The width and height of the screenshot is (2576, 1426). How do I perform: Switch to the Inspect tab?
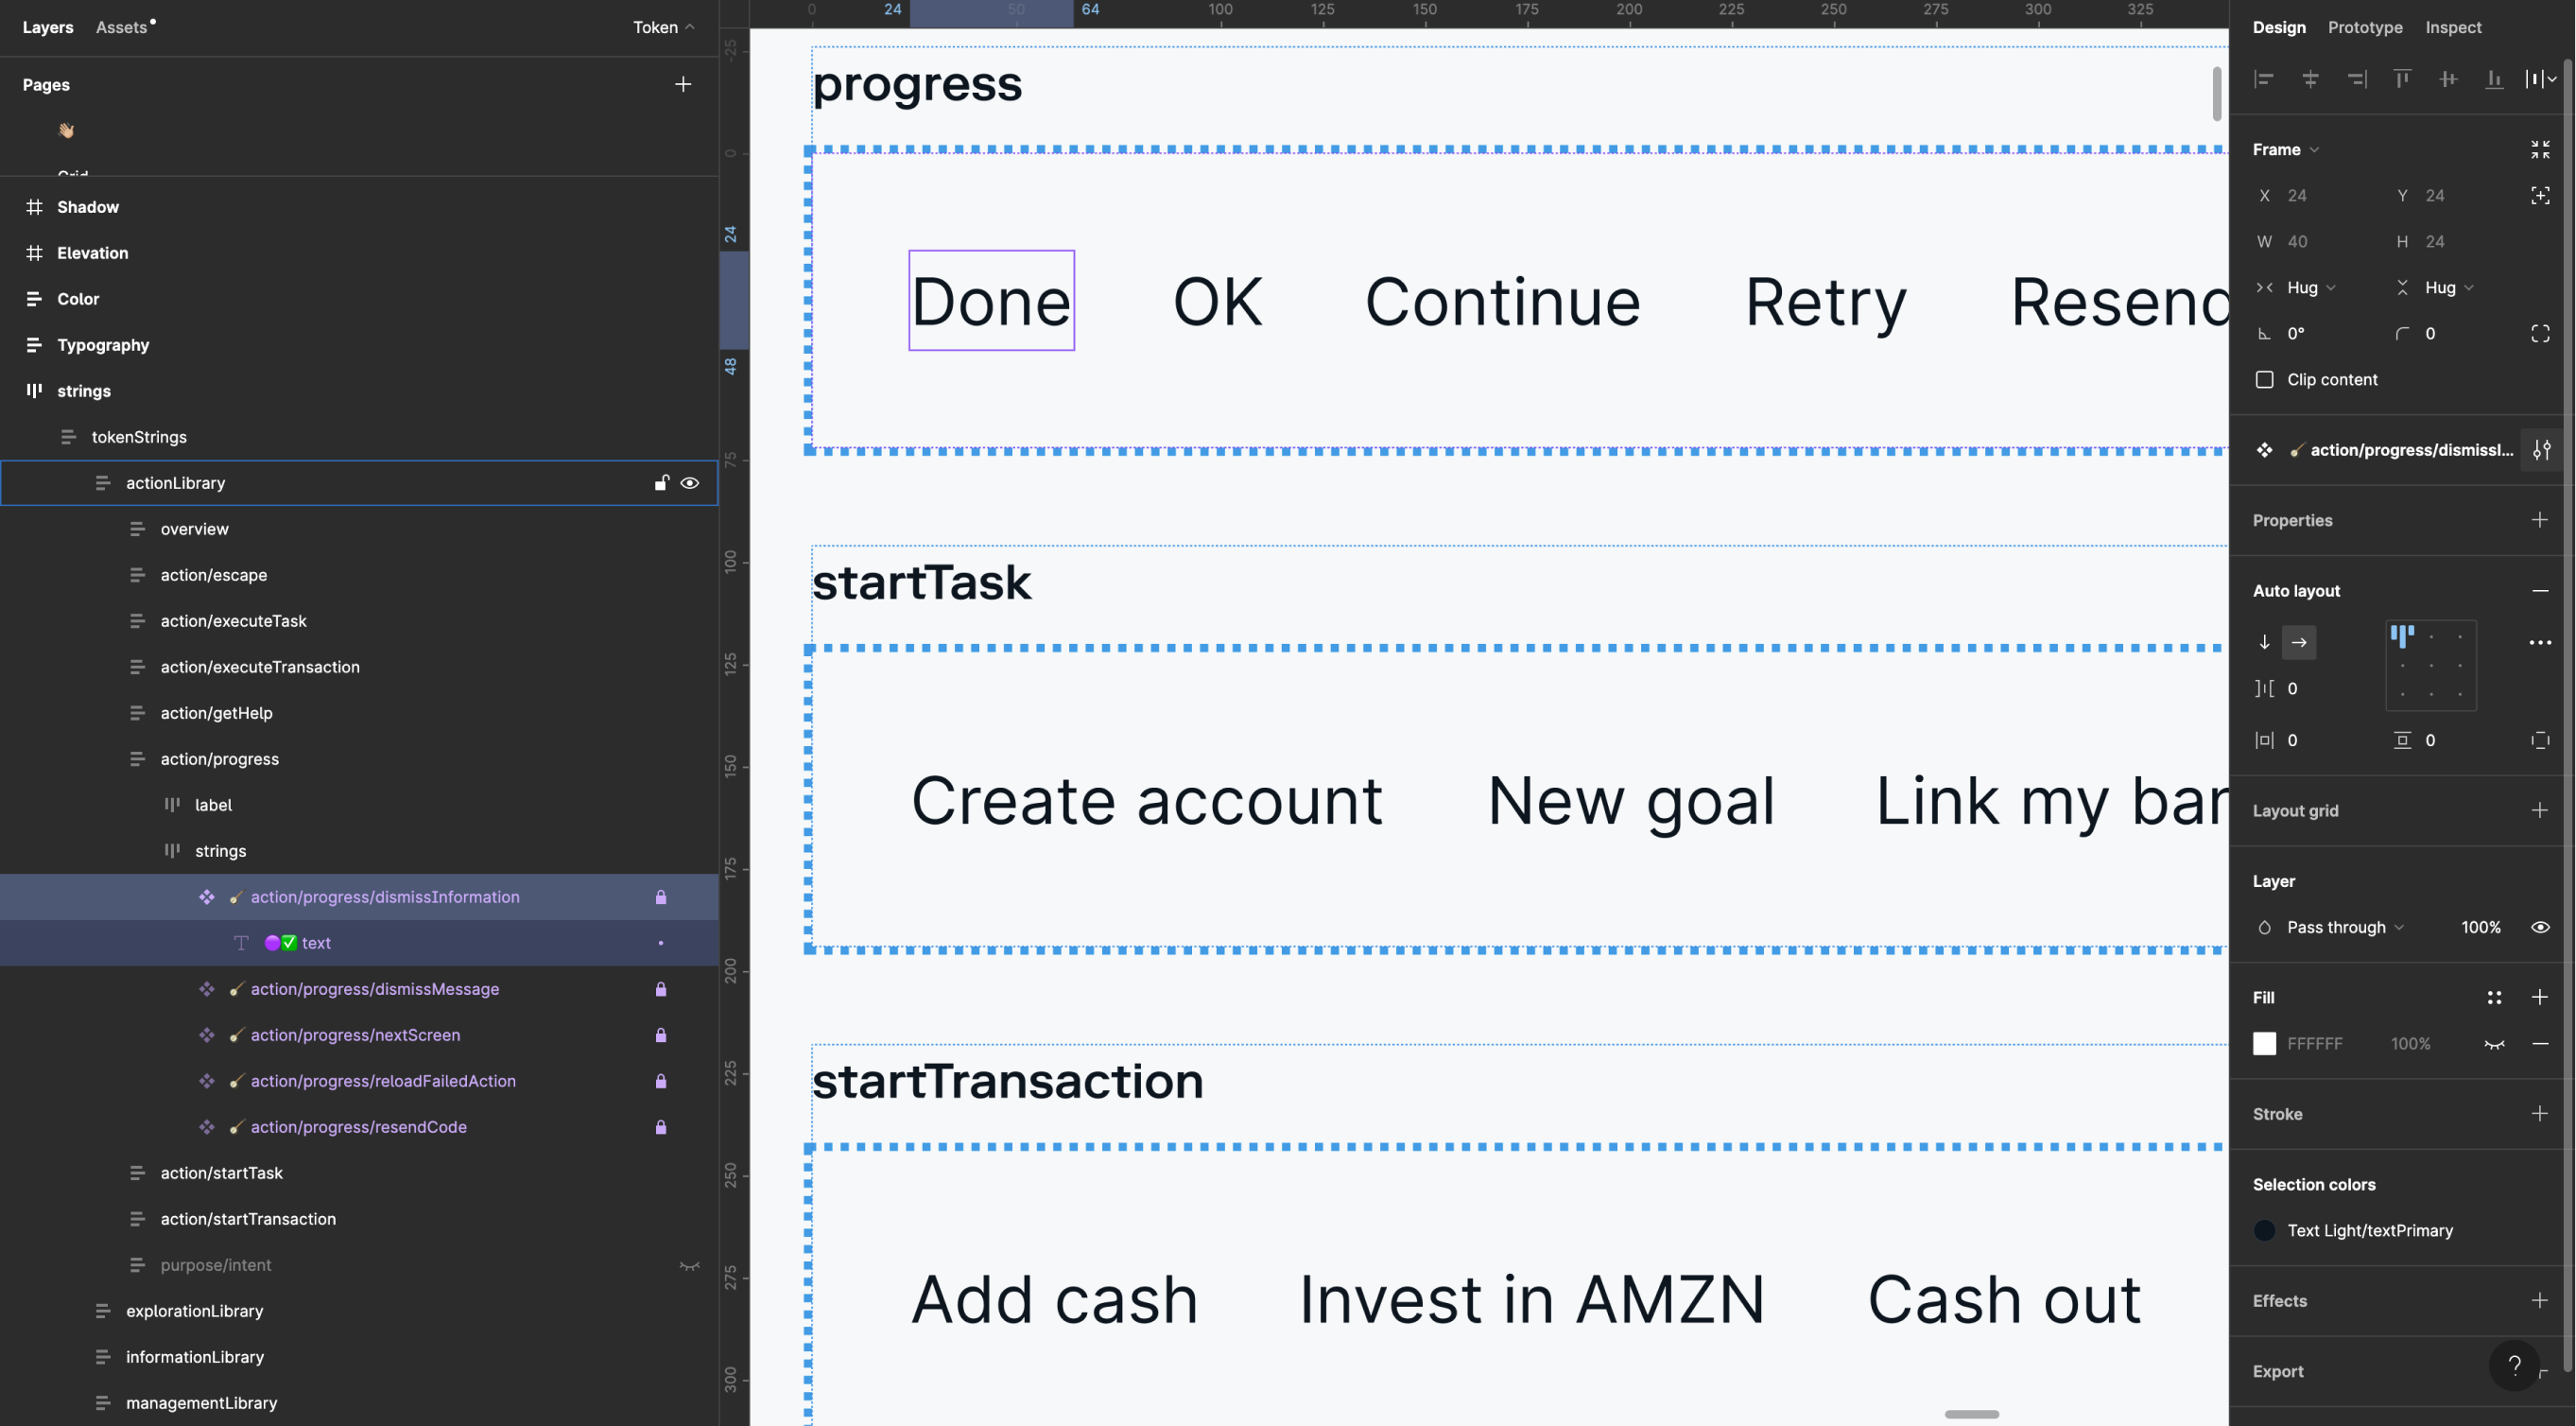coord(2453,27)
